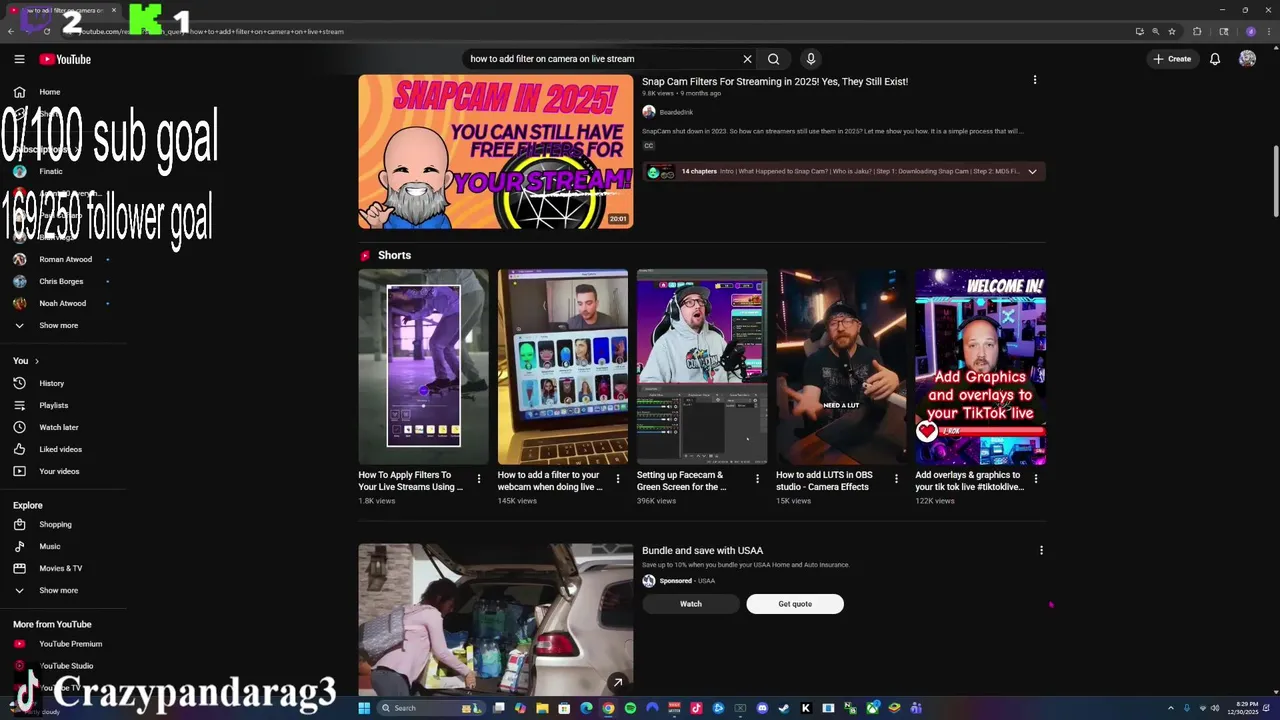Open the YouTube account avatar menu
The image size is (1280, 720).
[1247, 59]
